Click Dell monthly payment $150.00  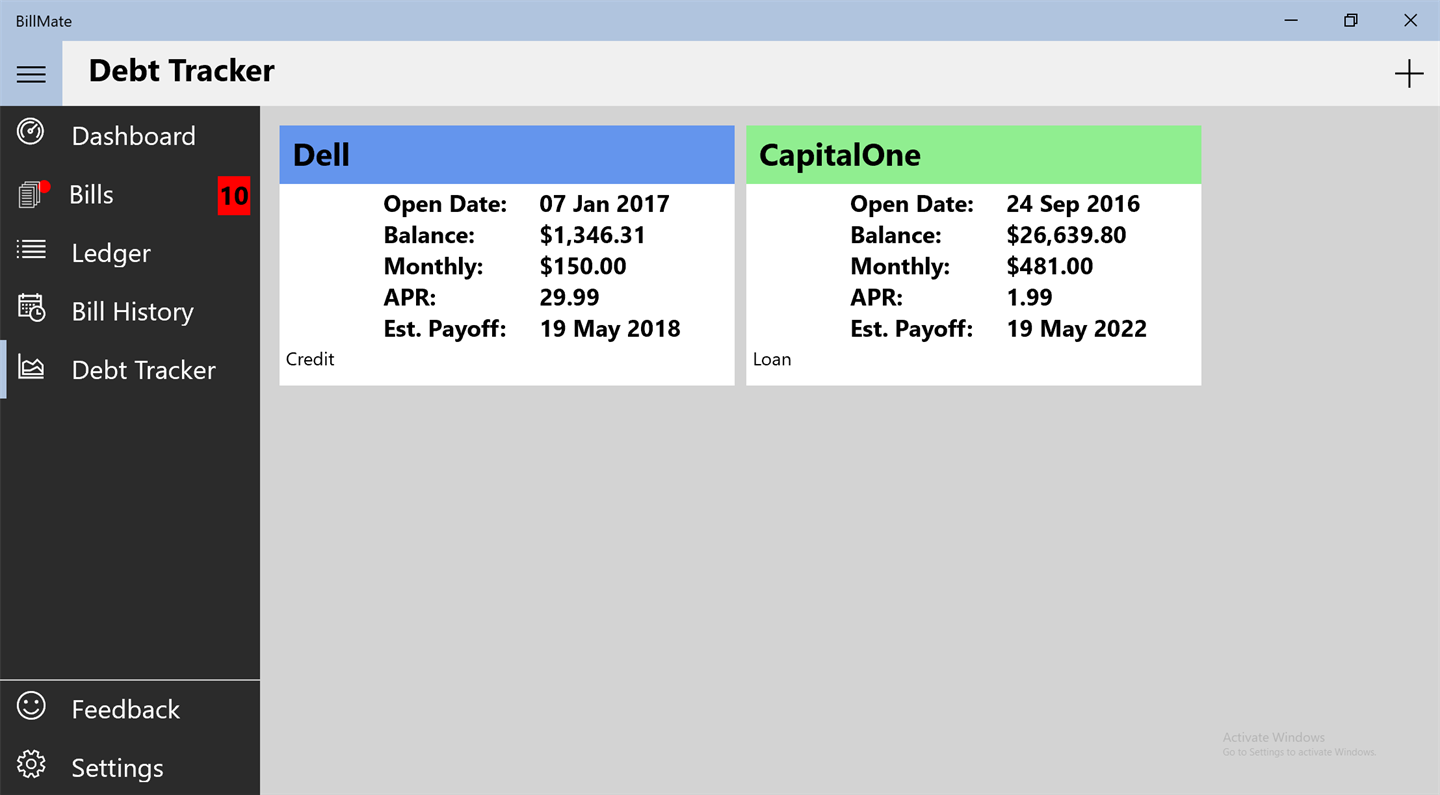(583, 266)
